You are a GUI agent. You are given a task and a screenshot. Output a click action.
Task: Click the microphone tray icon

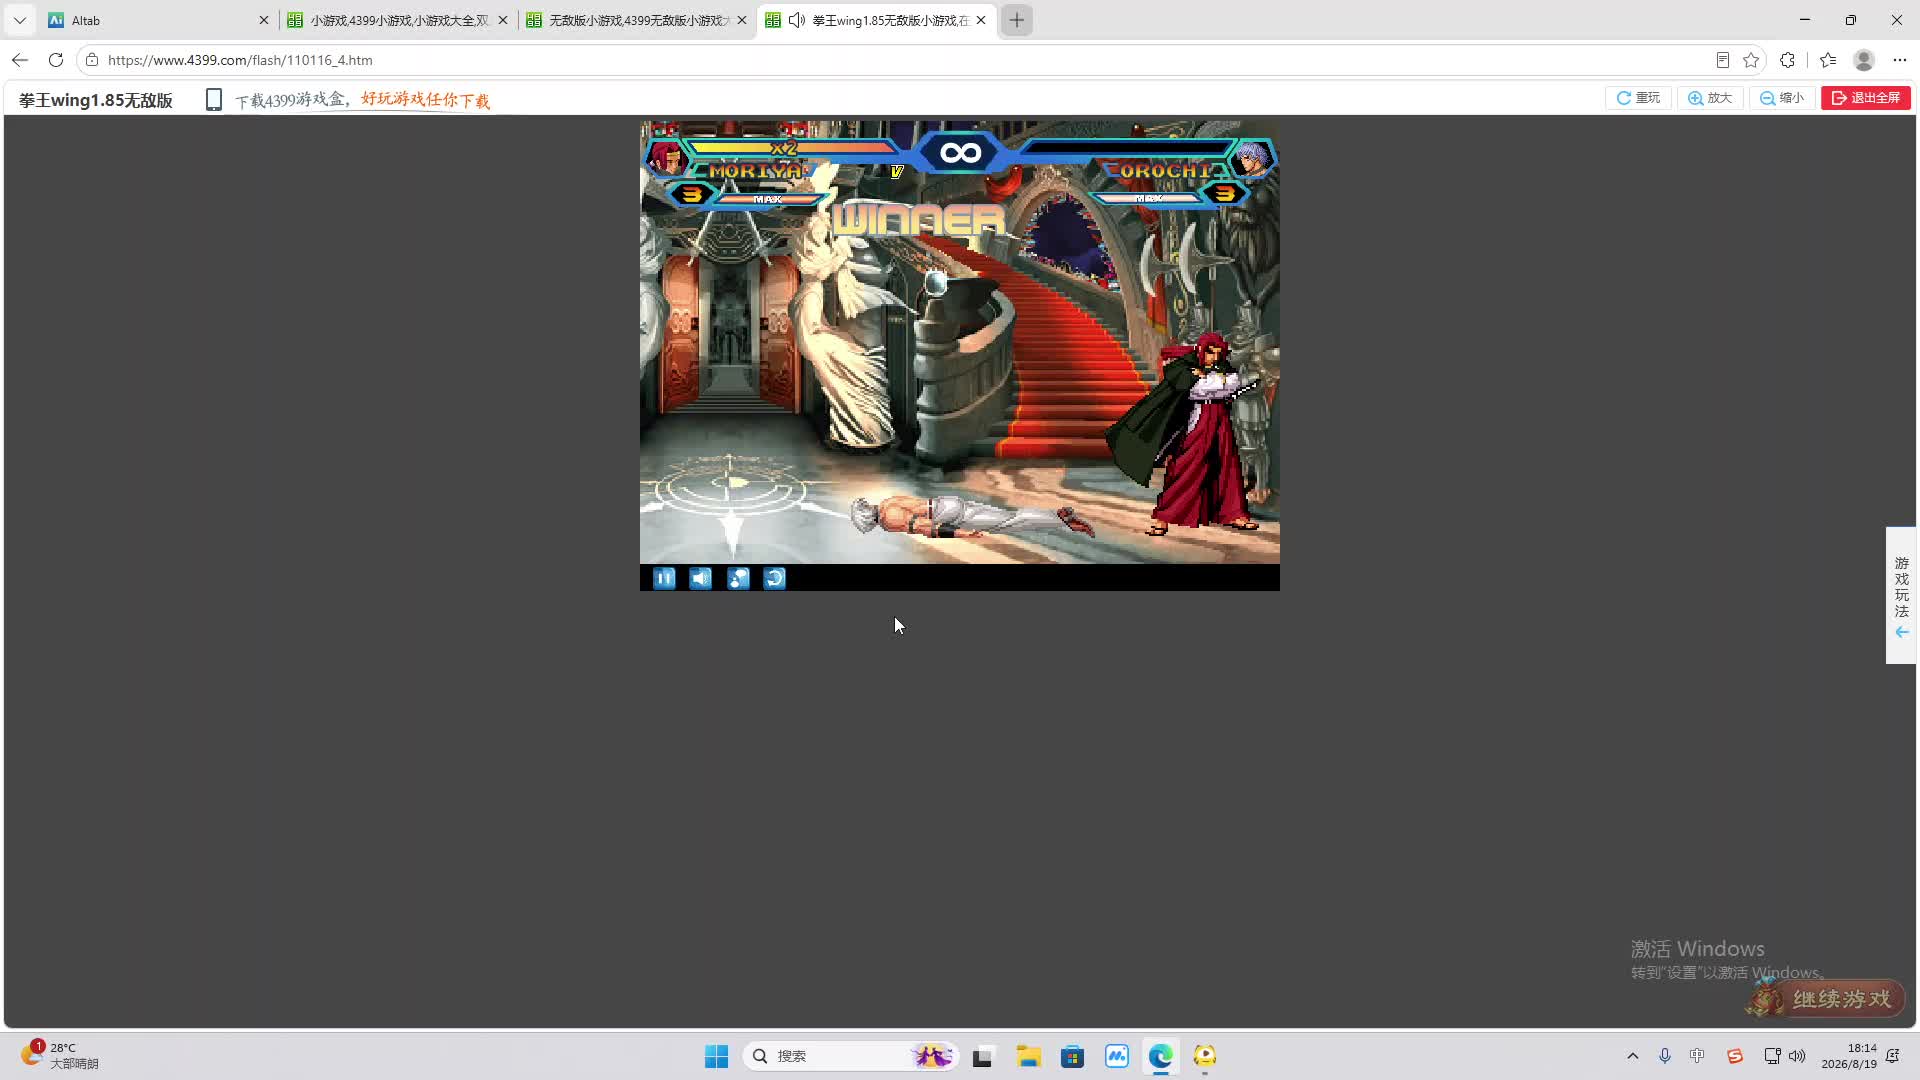[1665, 1056]
